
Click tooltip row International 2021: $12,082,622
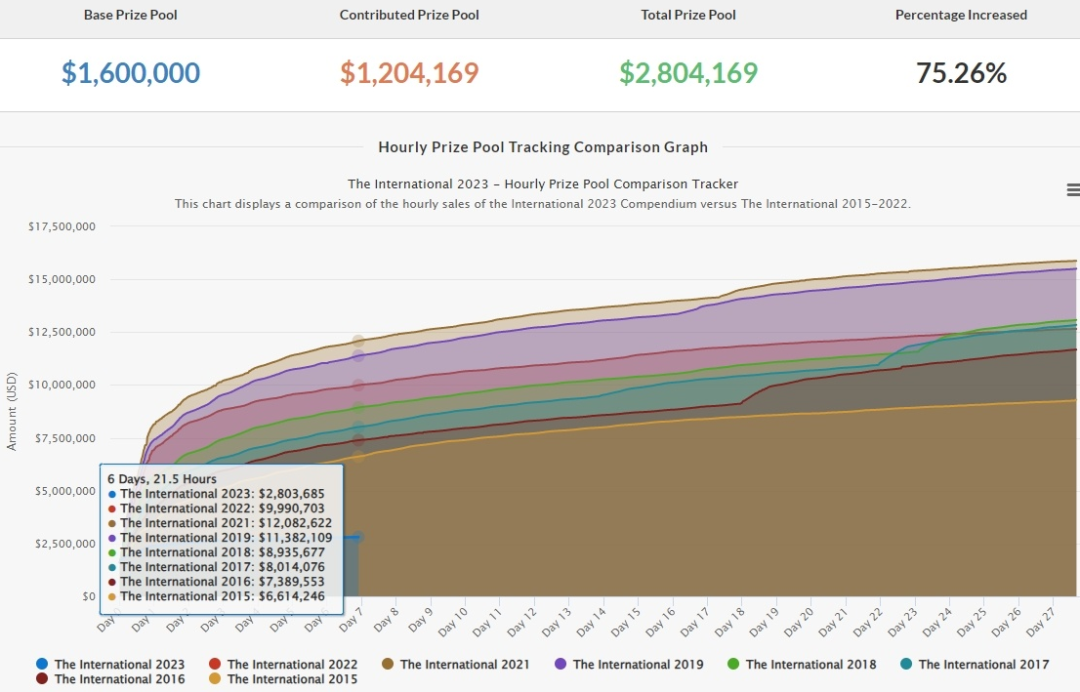tap(220, 523)
